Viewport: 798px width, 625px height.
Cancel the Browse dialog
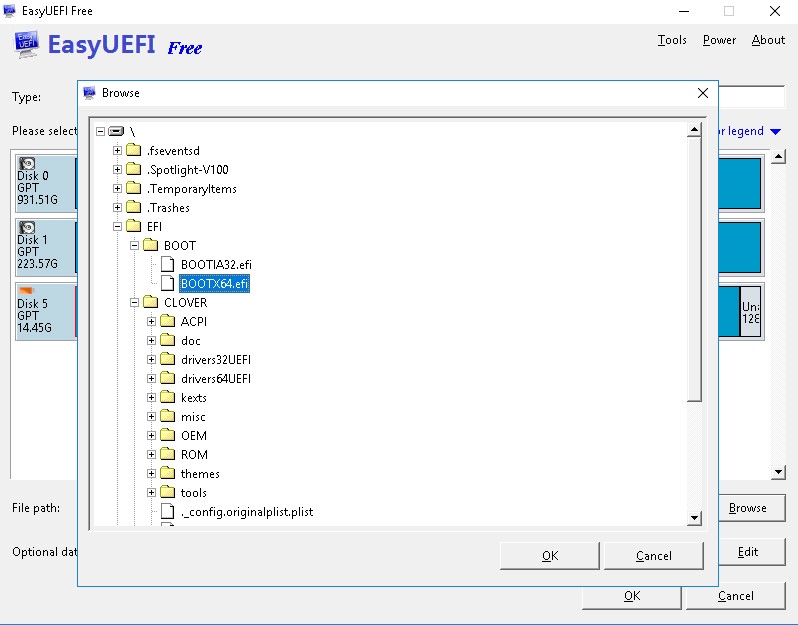click(x=653, y=556)
